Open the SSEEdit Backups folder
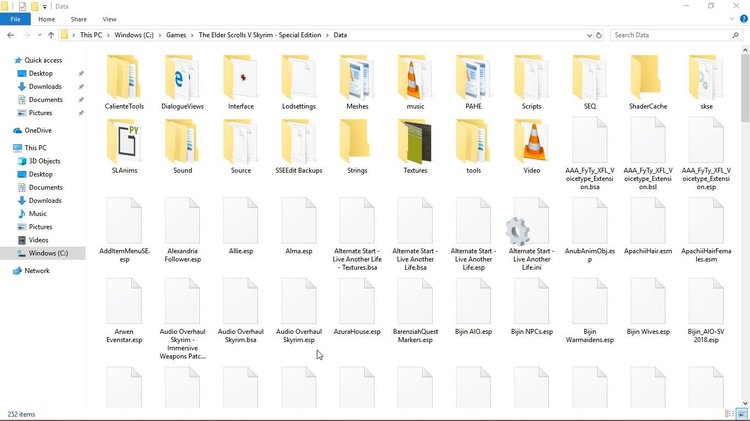This screenshot has width=750, height=421. pos(299,146)
